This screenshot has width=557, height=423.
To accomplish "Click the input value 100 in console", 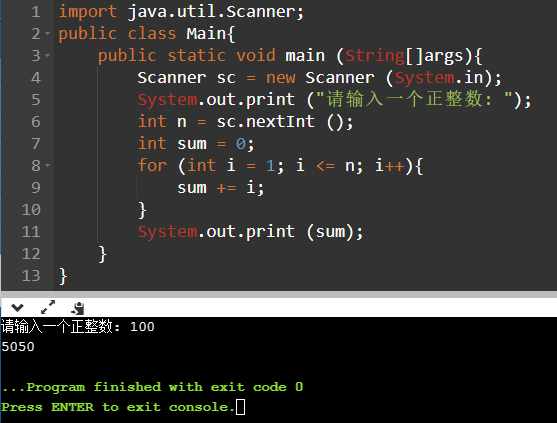I will pyautogui.click(x=142, y=327).
